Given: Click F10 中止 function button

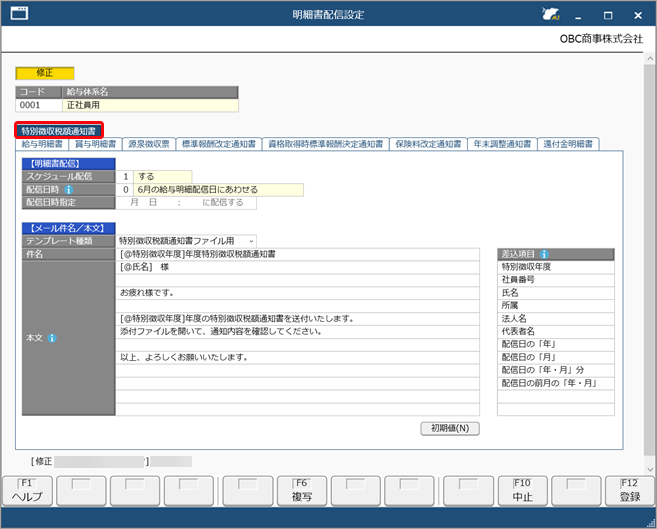Looking at the screenshot, I should 522,491.
